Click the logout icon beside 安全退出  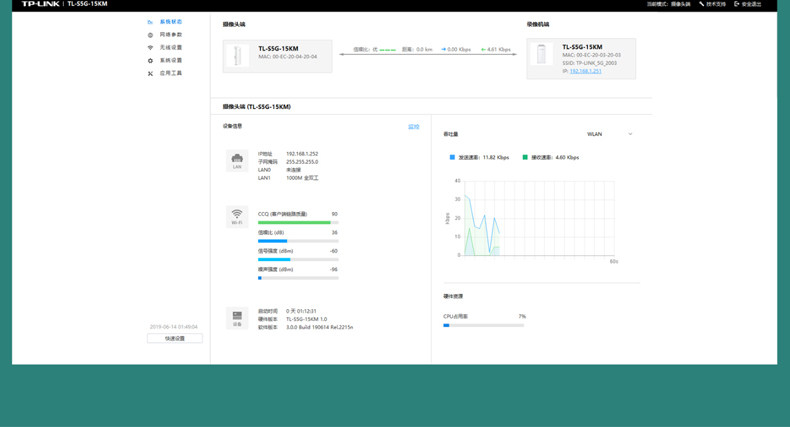[x=737, y=4]
